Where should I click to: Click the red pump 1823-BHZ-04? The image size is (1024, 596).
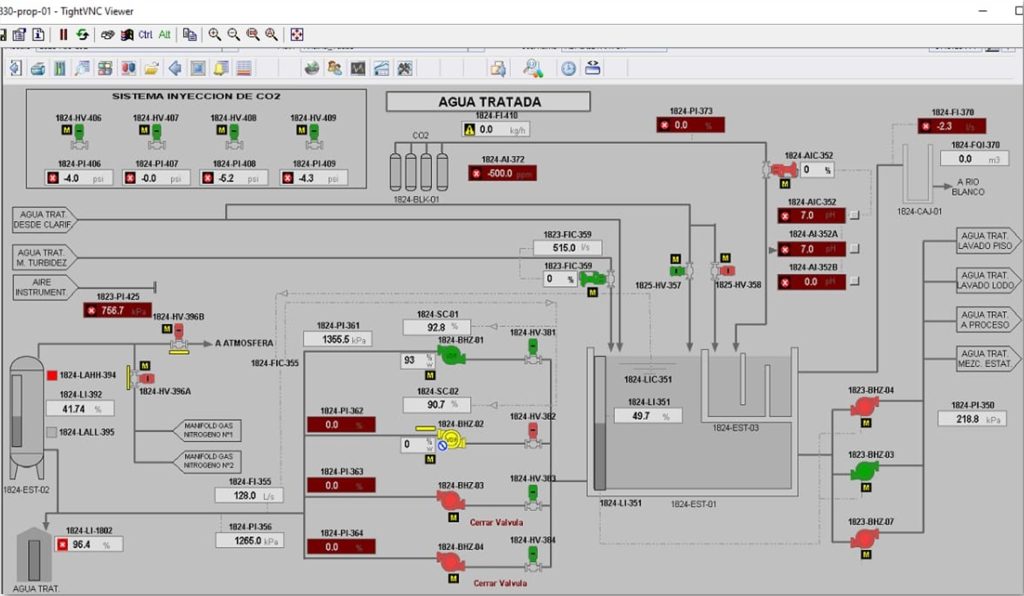[x=862, y=406]
